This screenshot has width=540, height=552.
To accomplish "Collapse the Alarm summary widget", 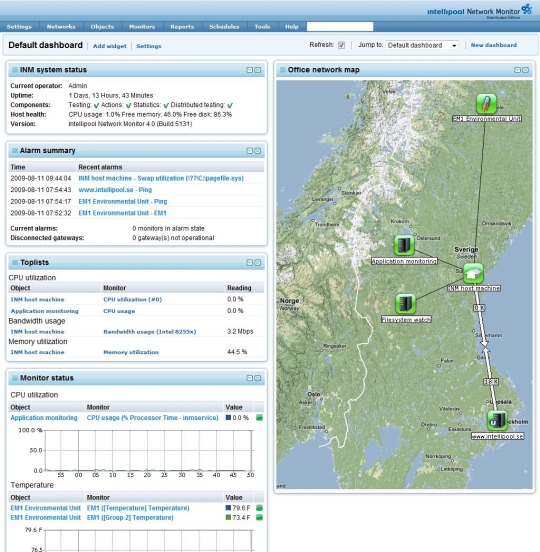I will [x=250, y=151].
